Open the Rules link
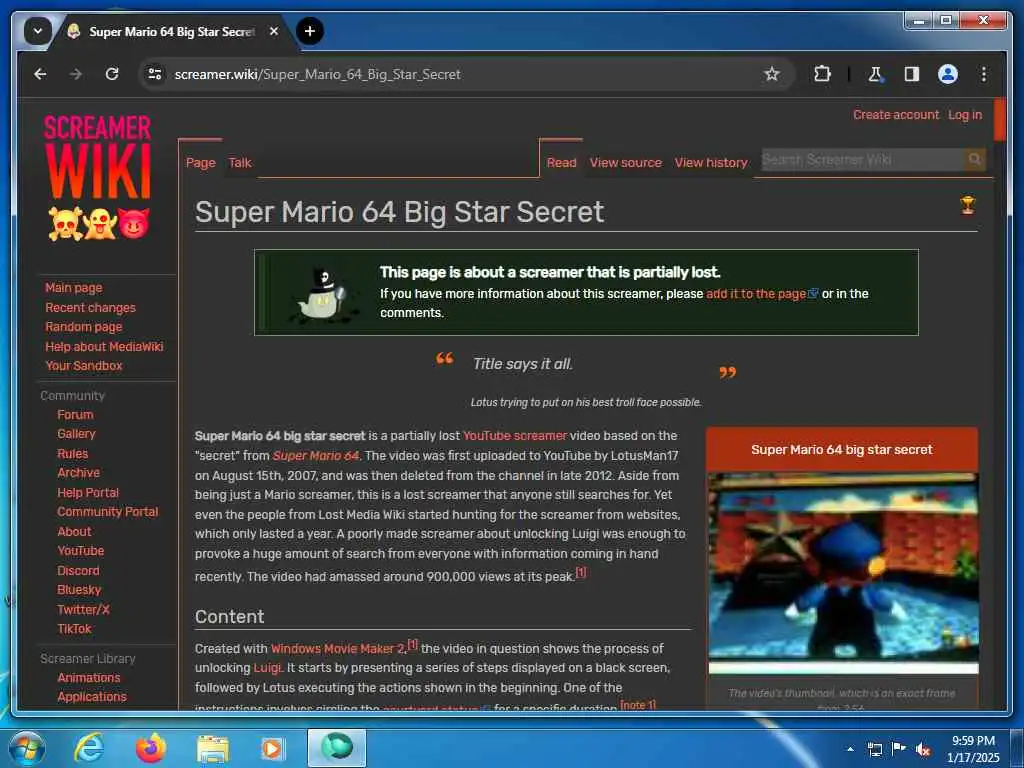The width and height of the screenshot is (1024, 768). (x=72, y=453)
